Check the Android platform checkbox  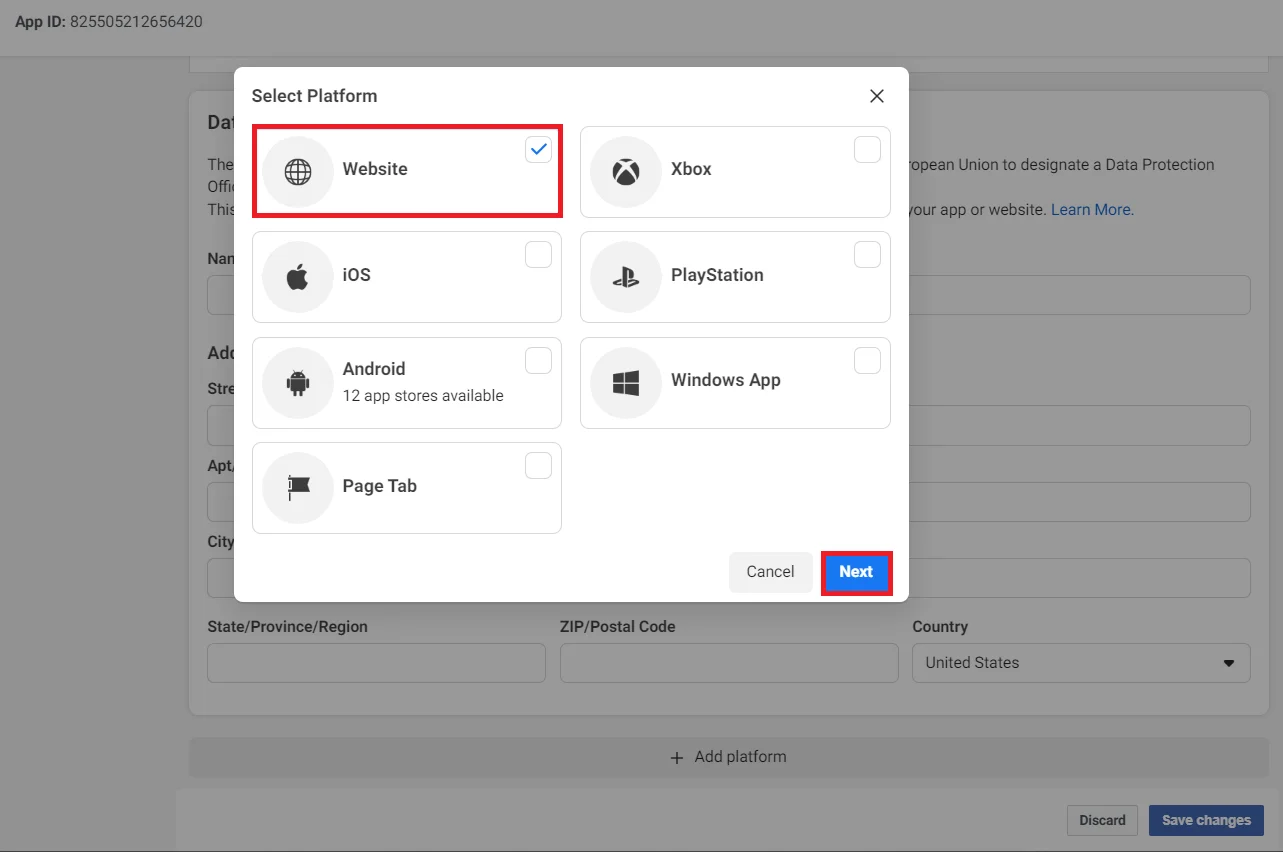coord(538,360)
